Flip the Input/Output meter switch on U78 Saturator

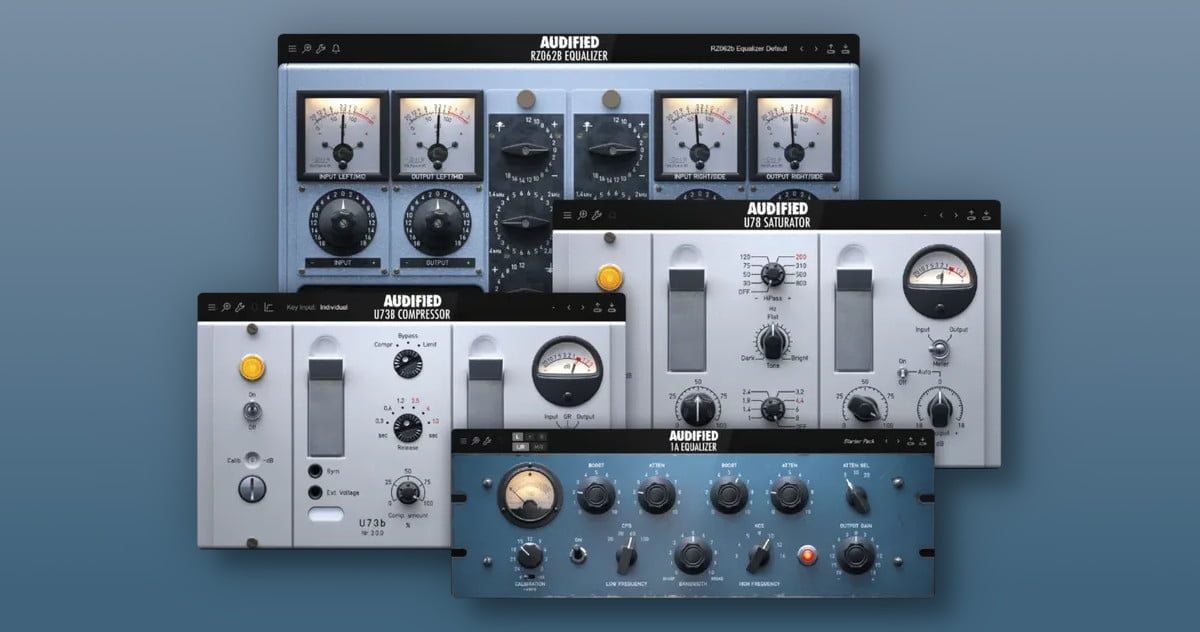[x=938, y=349]
